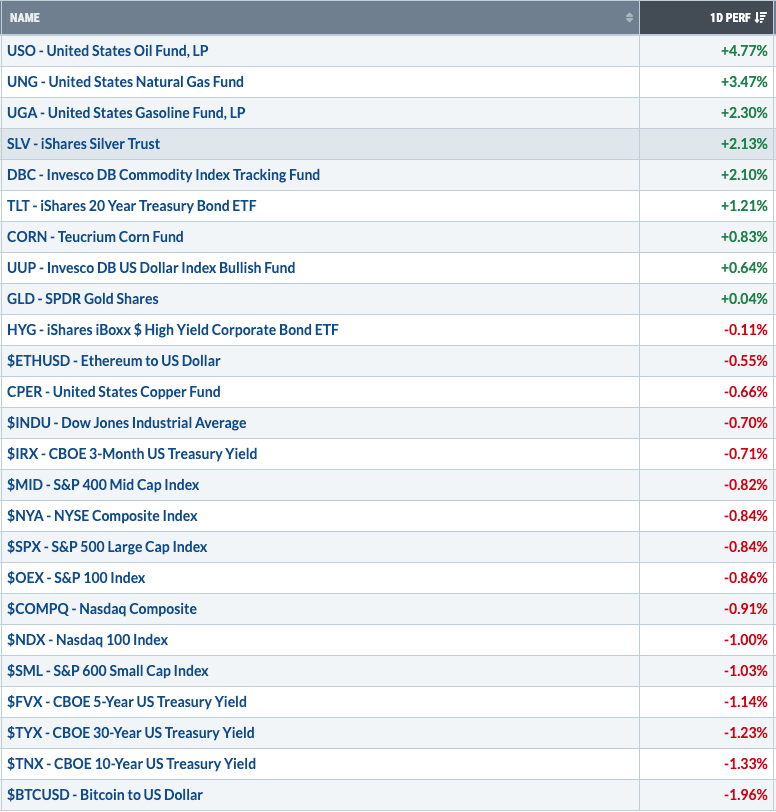Click the -0.55% value for $ETHUSD
The width and height of the screenshot is (776, 812).
click(x=745, y=361)
